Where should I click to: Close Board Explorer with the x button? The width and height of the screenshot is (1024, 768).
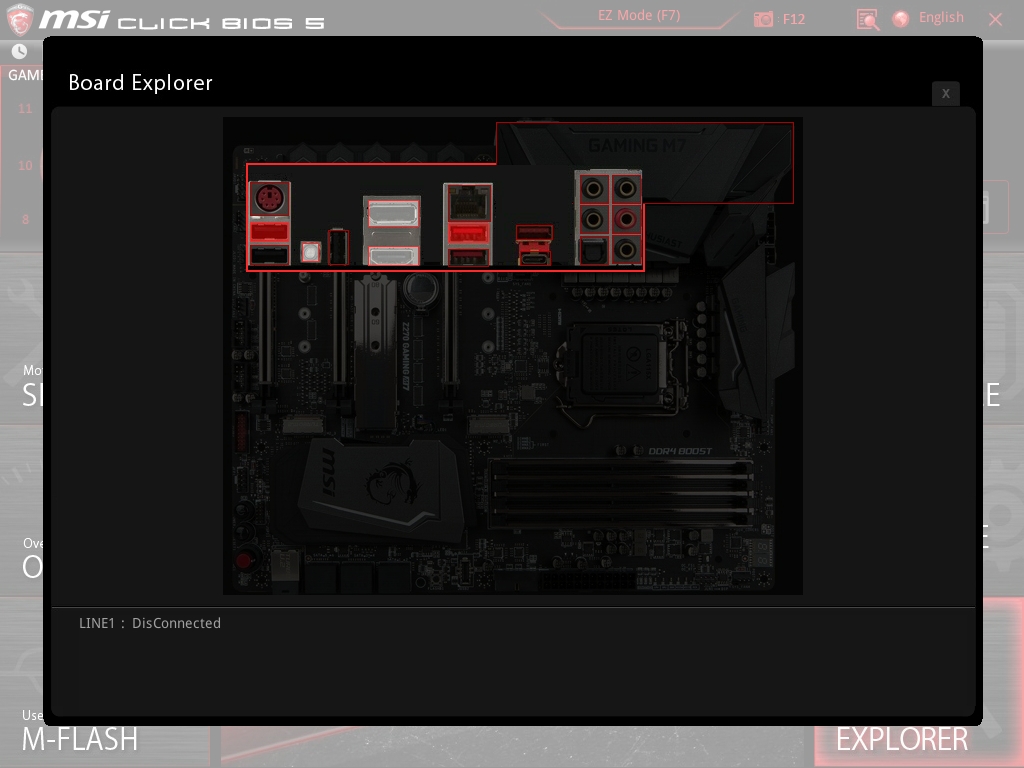(945, 93)
